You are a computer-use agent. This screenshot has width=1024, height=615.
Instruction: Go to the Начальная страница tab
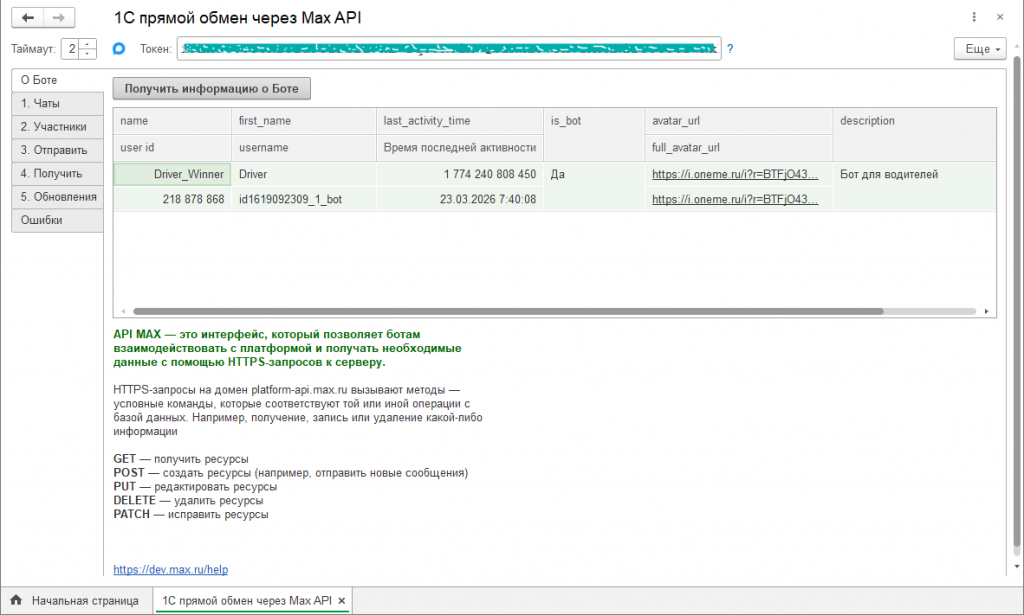click(x=77, y=600)
